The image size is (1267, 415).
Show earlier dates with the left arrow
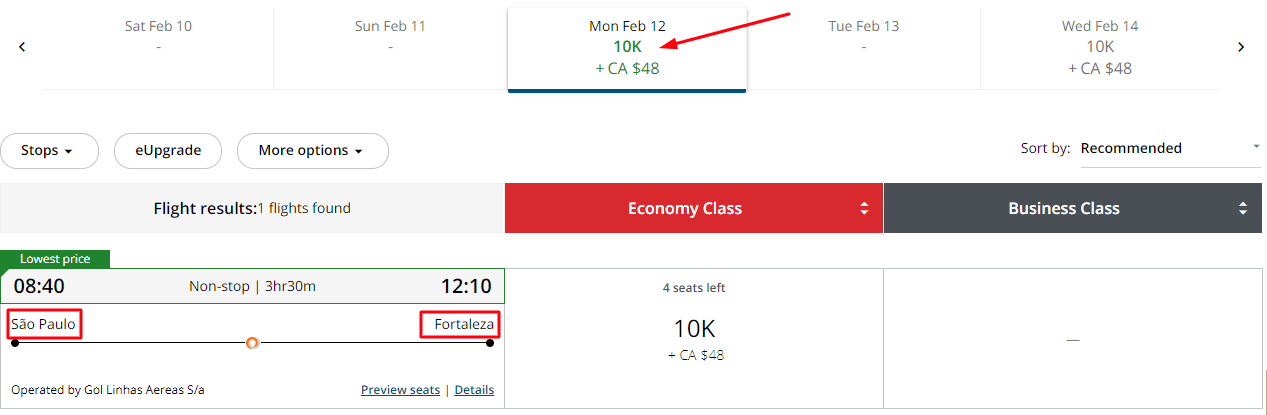pos(22,47)
